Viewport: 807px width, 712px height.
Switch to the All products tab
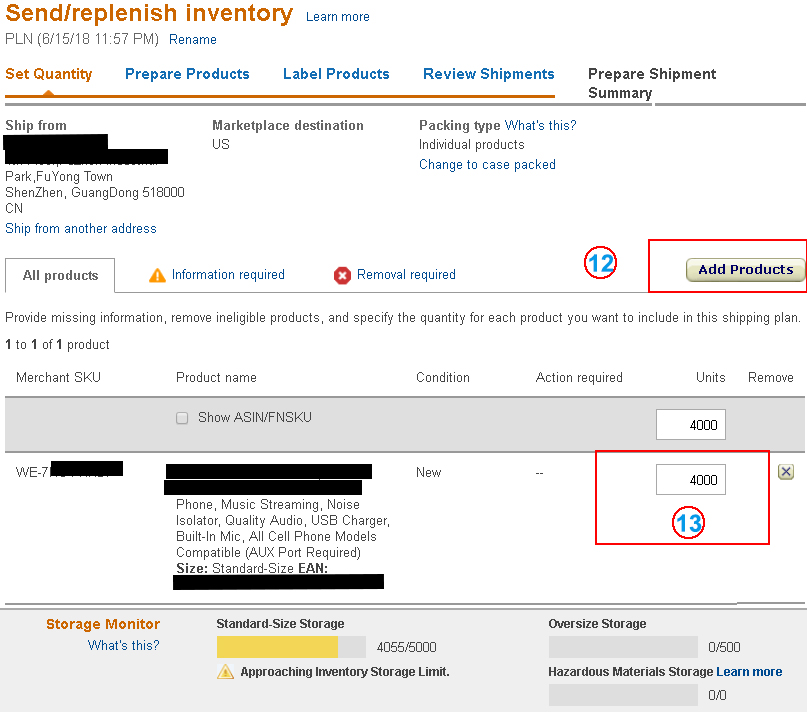[x=60, y=275]
